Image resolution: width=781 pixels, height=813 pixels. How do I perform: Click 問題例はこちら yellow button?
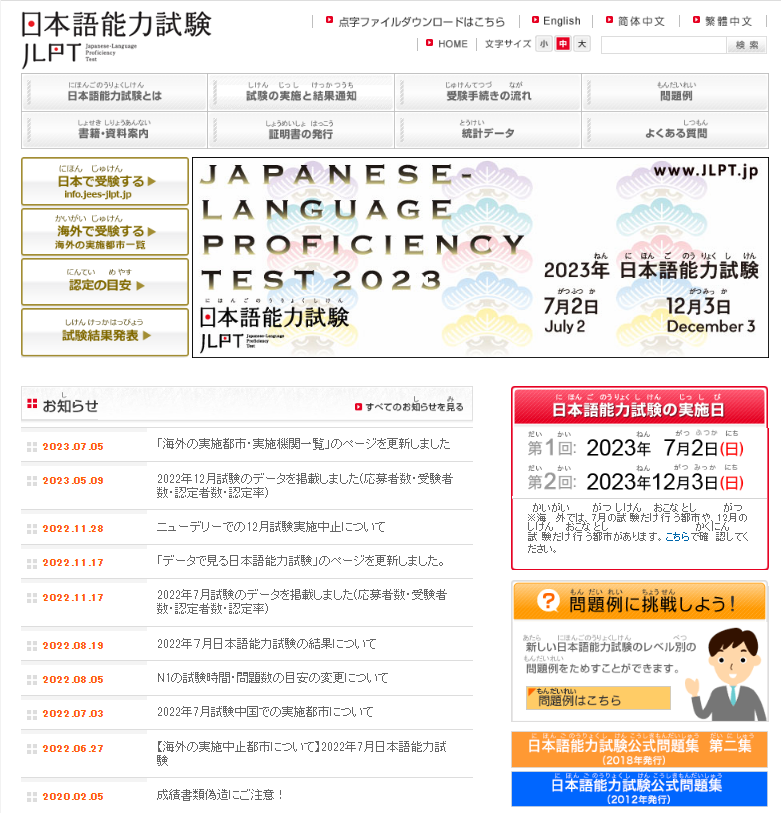(598, 698)
